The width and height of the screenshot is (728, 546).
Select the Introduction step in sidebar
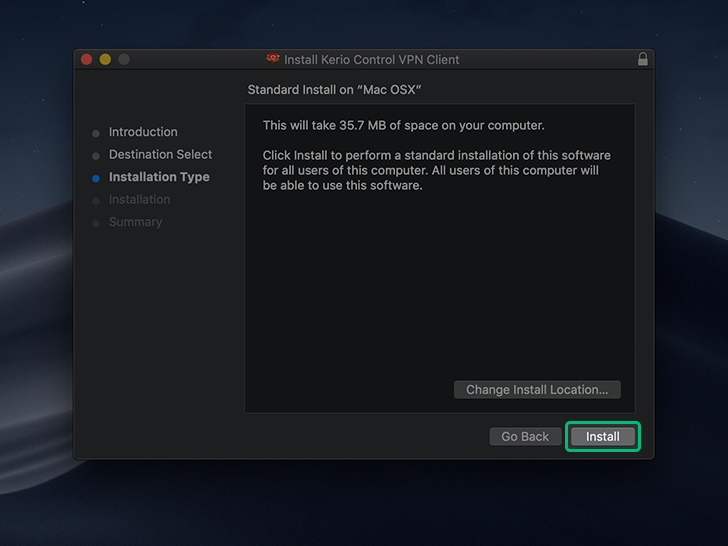143,132
